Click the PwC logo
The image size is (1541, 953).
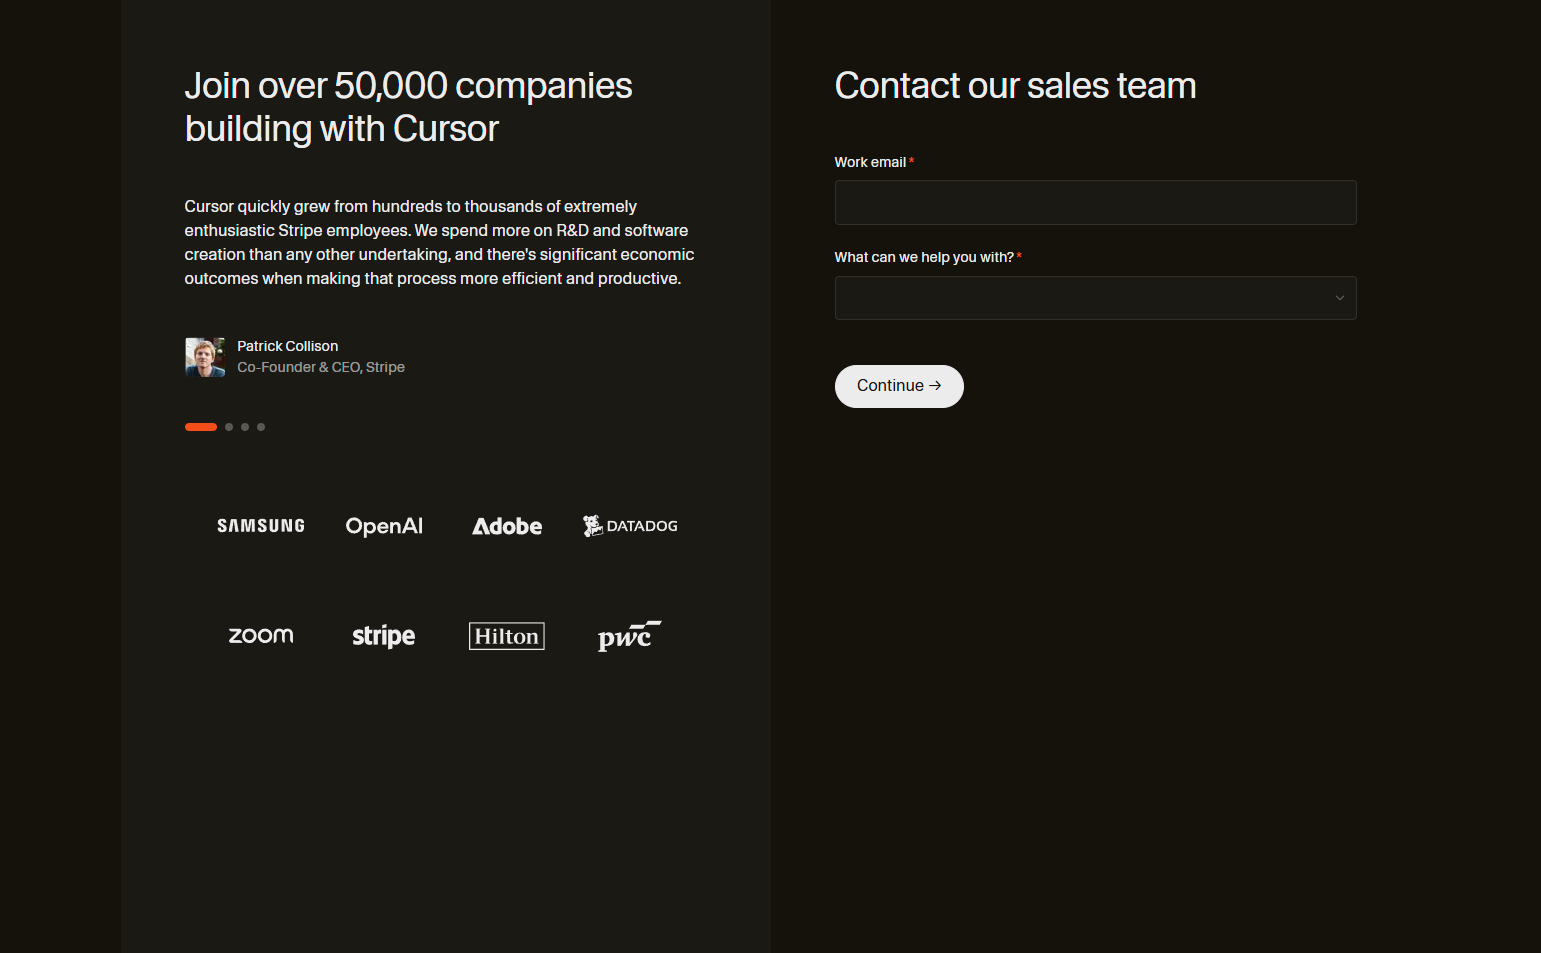point(630,635)
